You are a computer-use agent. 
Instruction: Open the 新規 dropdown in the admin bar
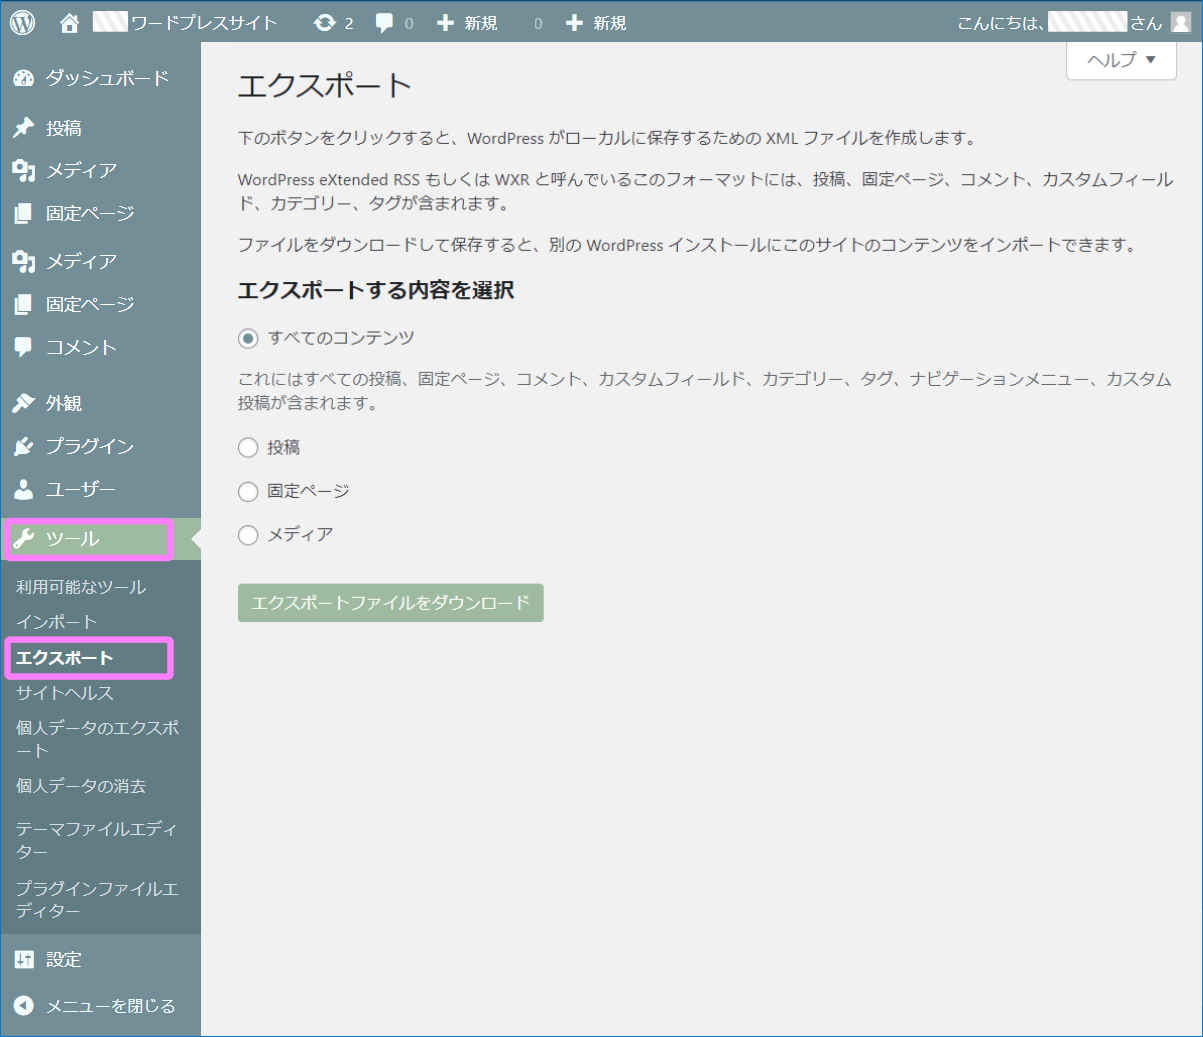coord(466,20)
